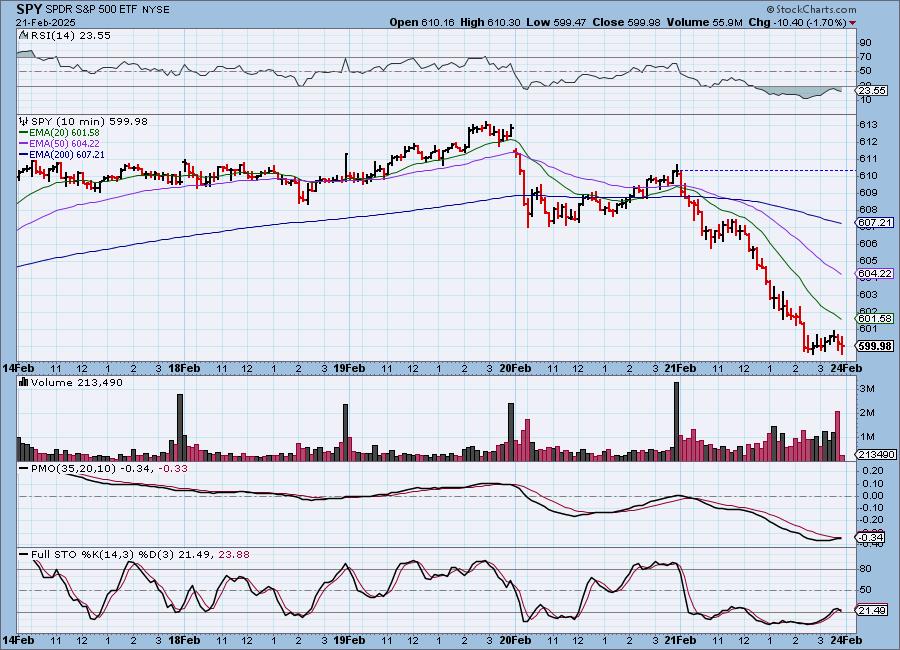Click the green EMA(20) legend line marker
The image size is (900, 650).
[24, 133]
